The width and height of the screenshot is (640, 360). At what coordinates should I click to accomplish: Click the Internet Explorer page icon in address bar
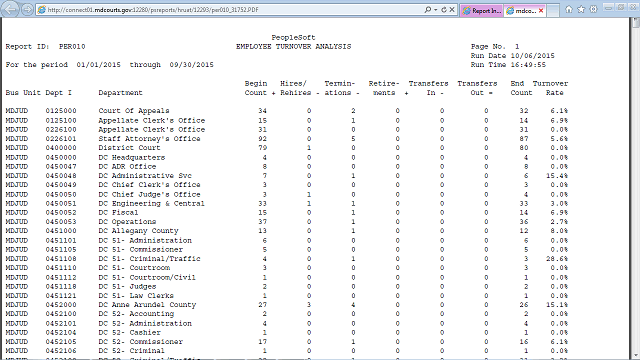point(42,10)
